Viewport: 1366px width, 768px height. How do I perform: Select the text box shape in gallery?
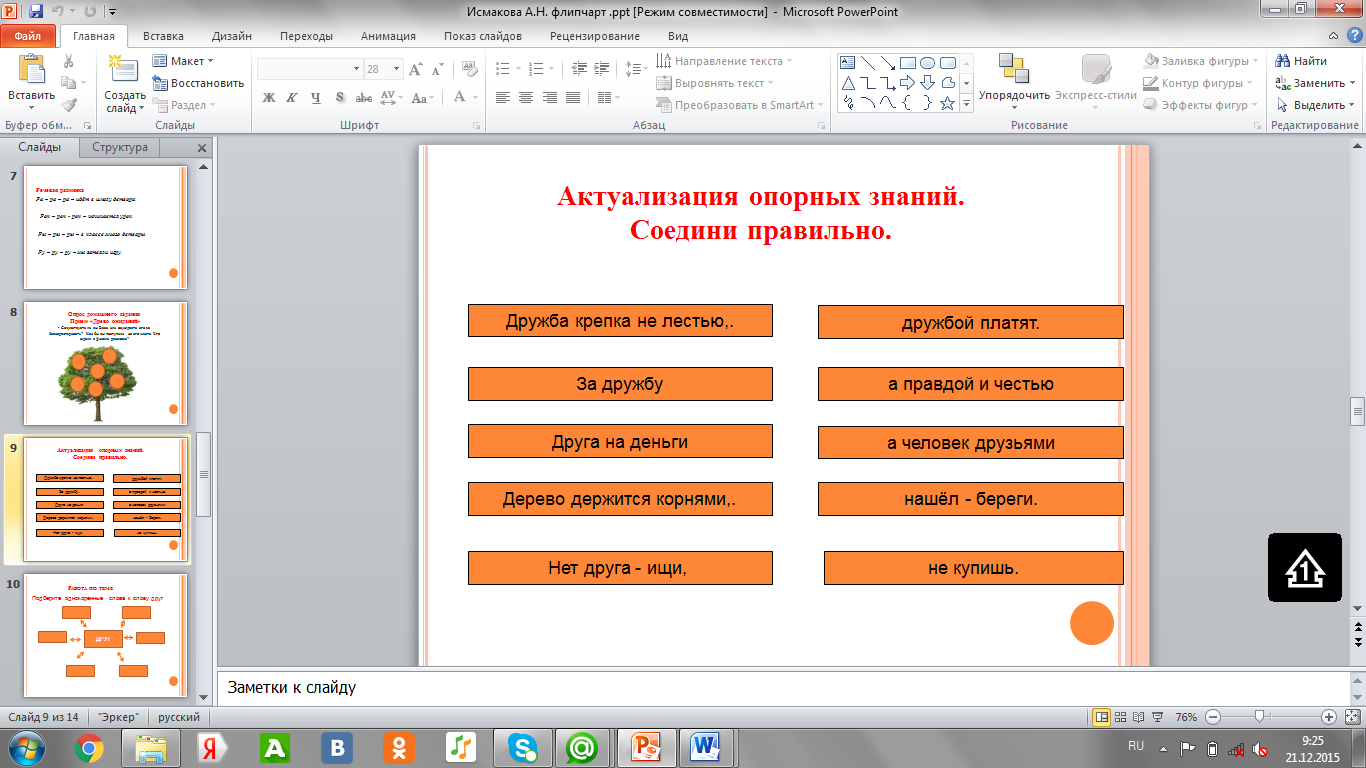click(848, 62)
